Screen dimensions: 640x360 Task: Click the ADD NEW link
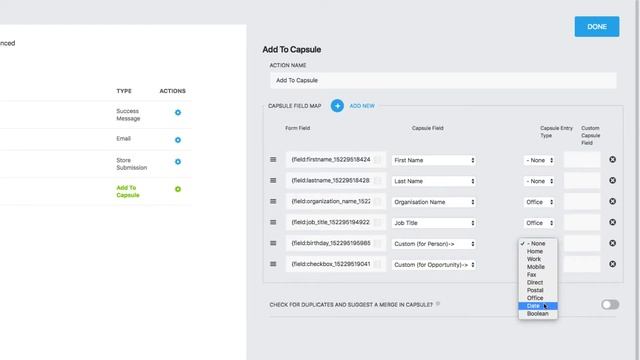362,106
